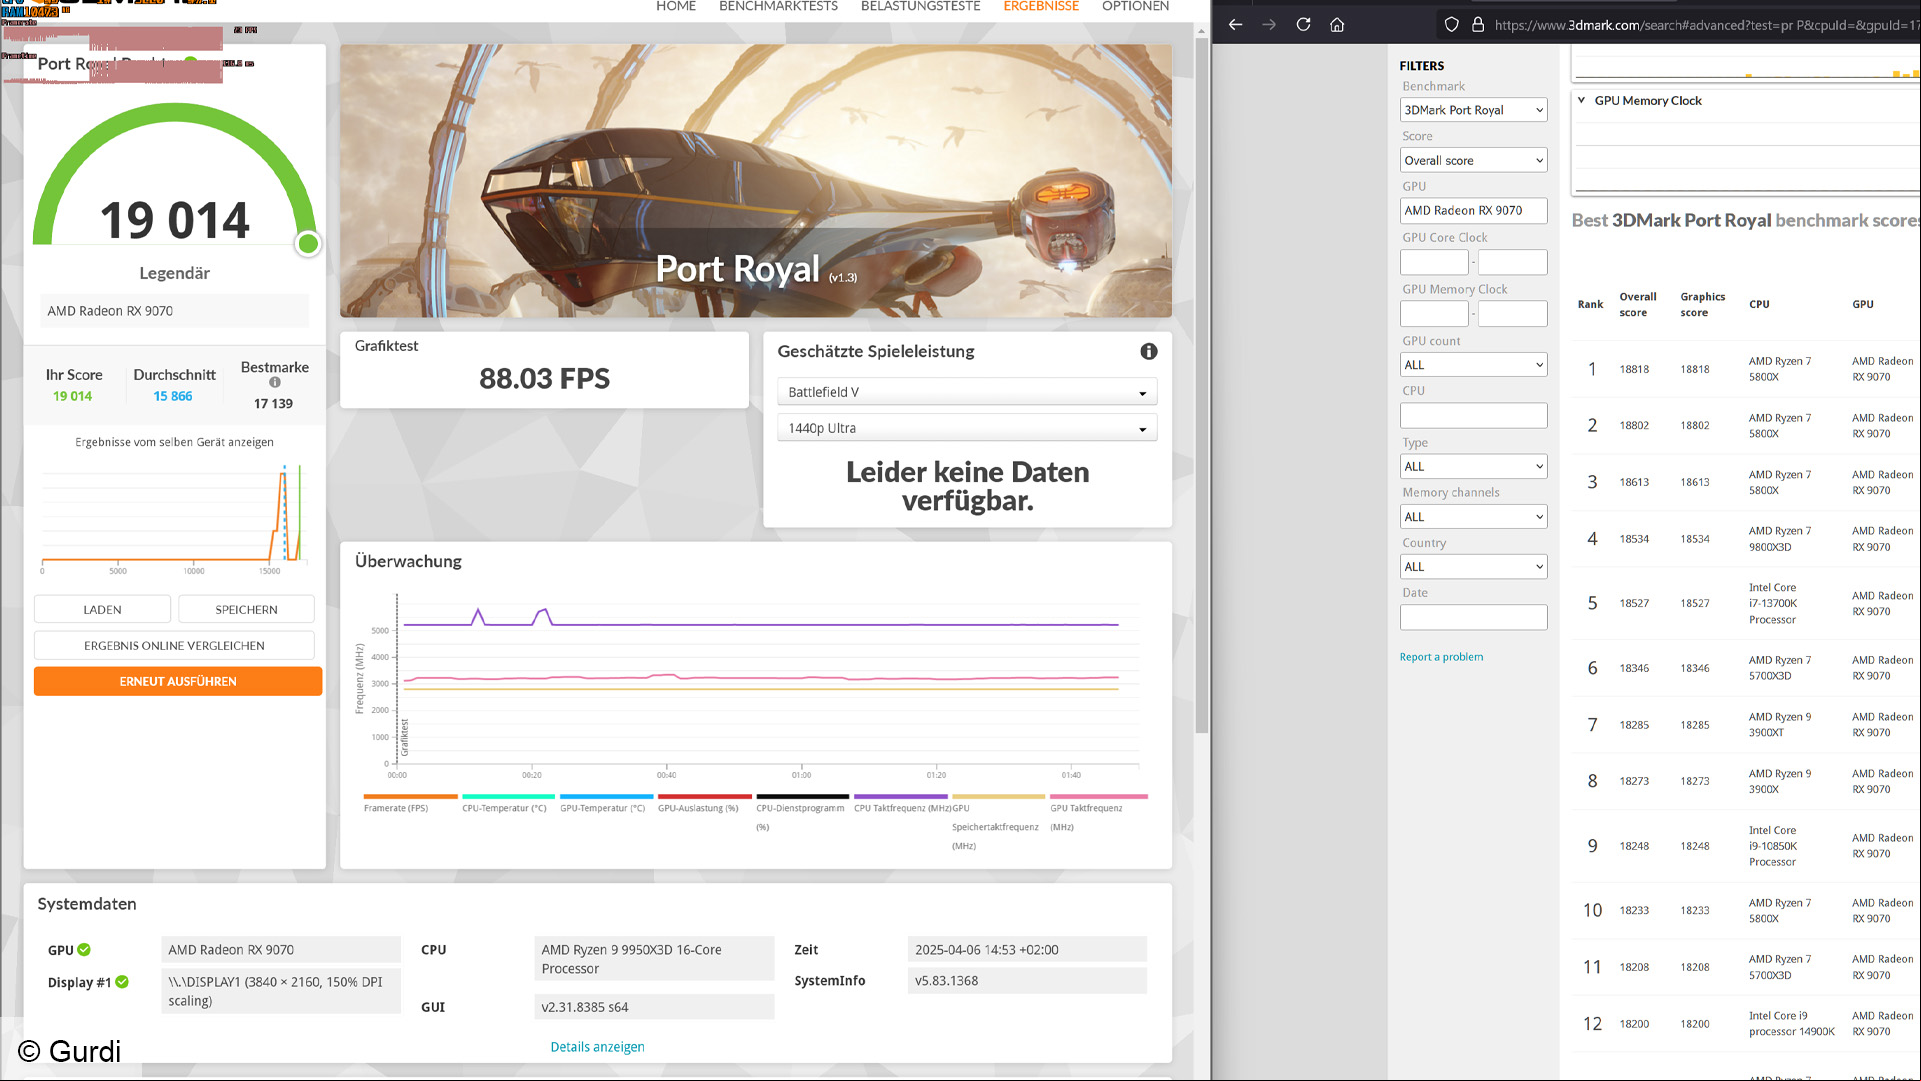The image size is (1921, 1081).
Task: Open the GPU count ALL dropdown
Action: [1474, 365]
